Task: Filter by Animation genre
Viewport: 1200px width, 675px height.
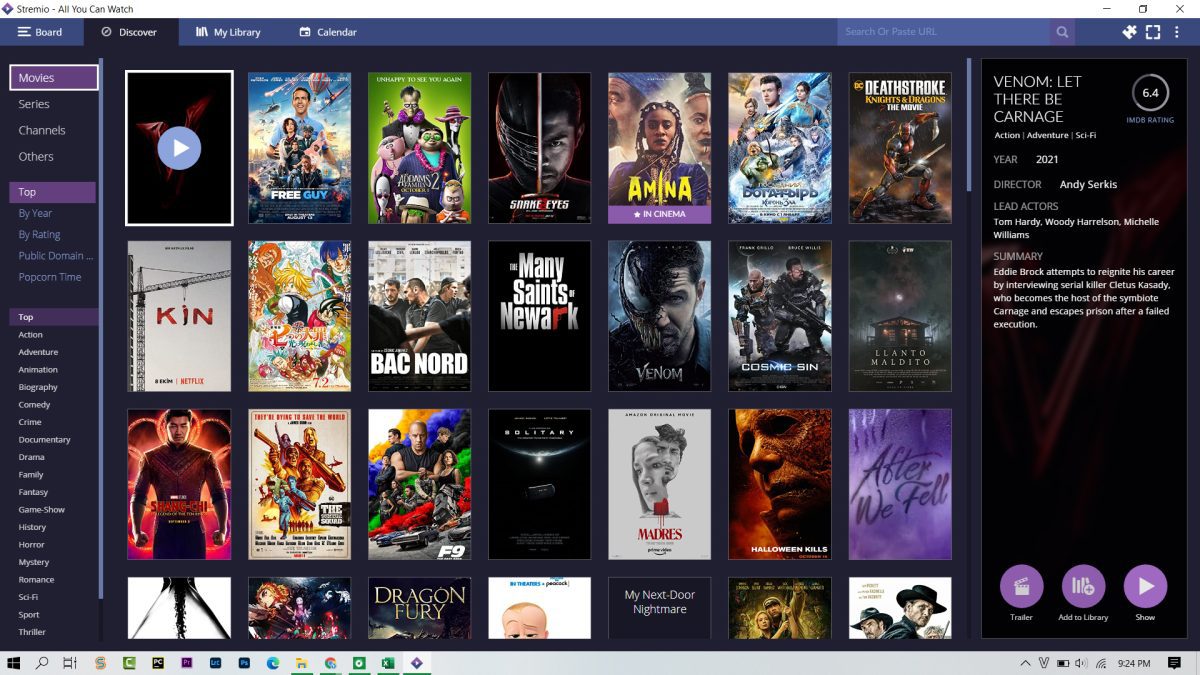Action: pos(38,370)
